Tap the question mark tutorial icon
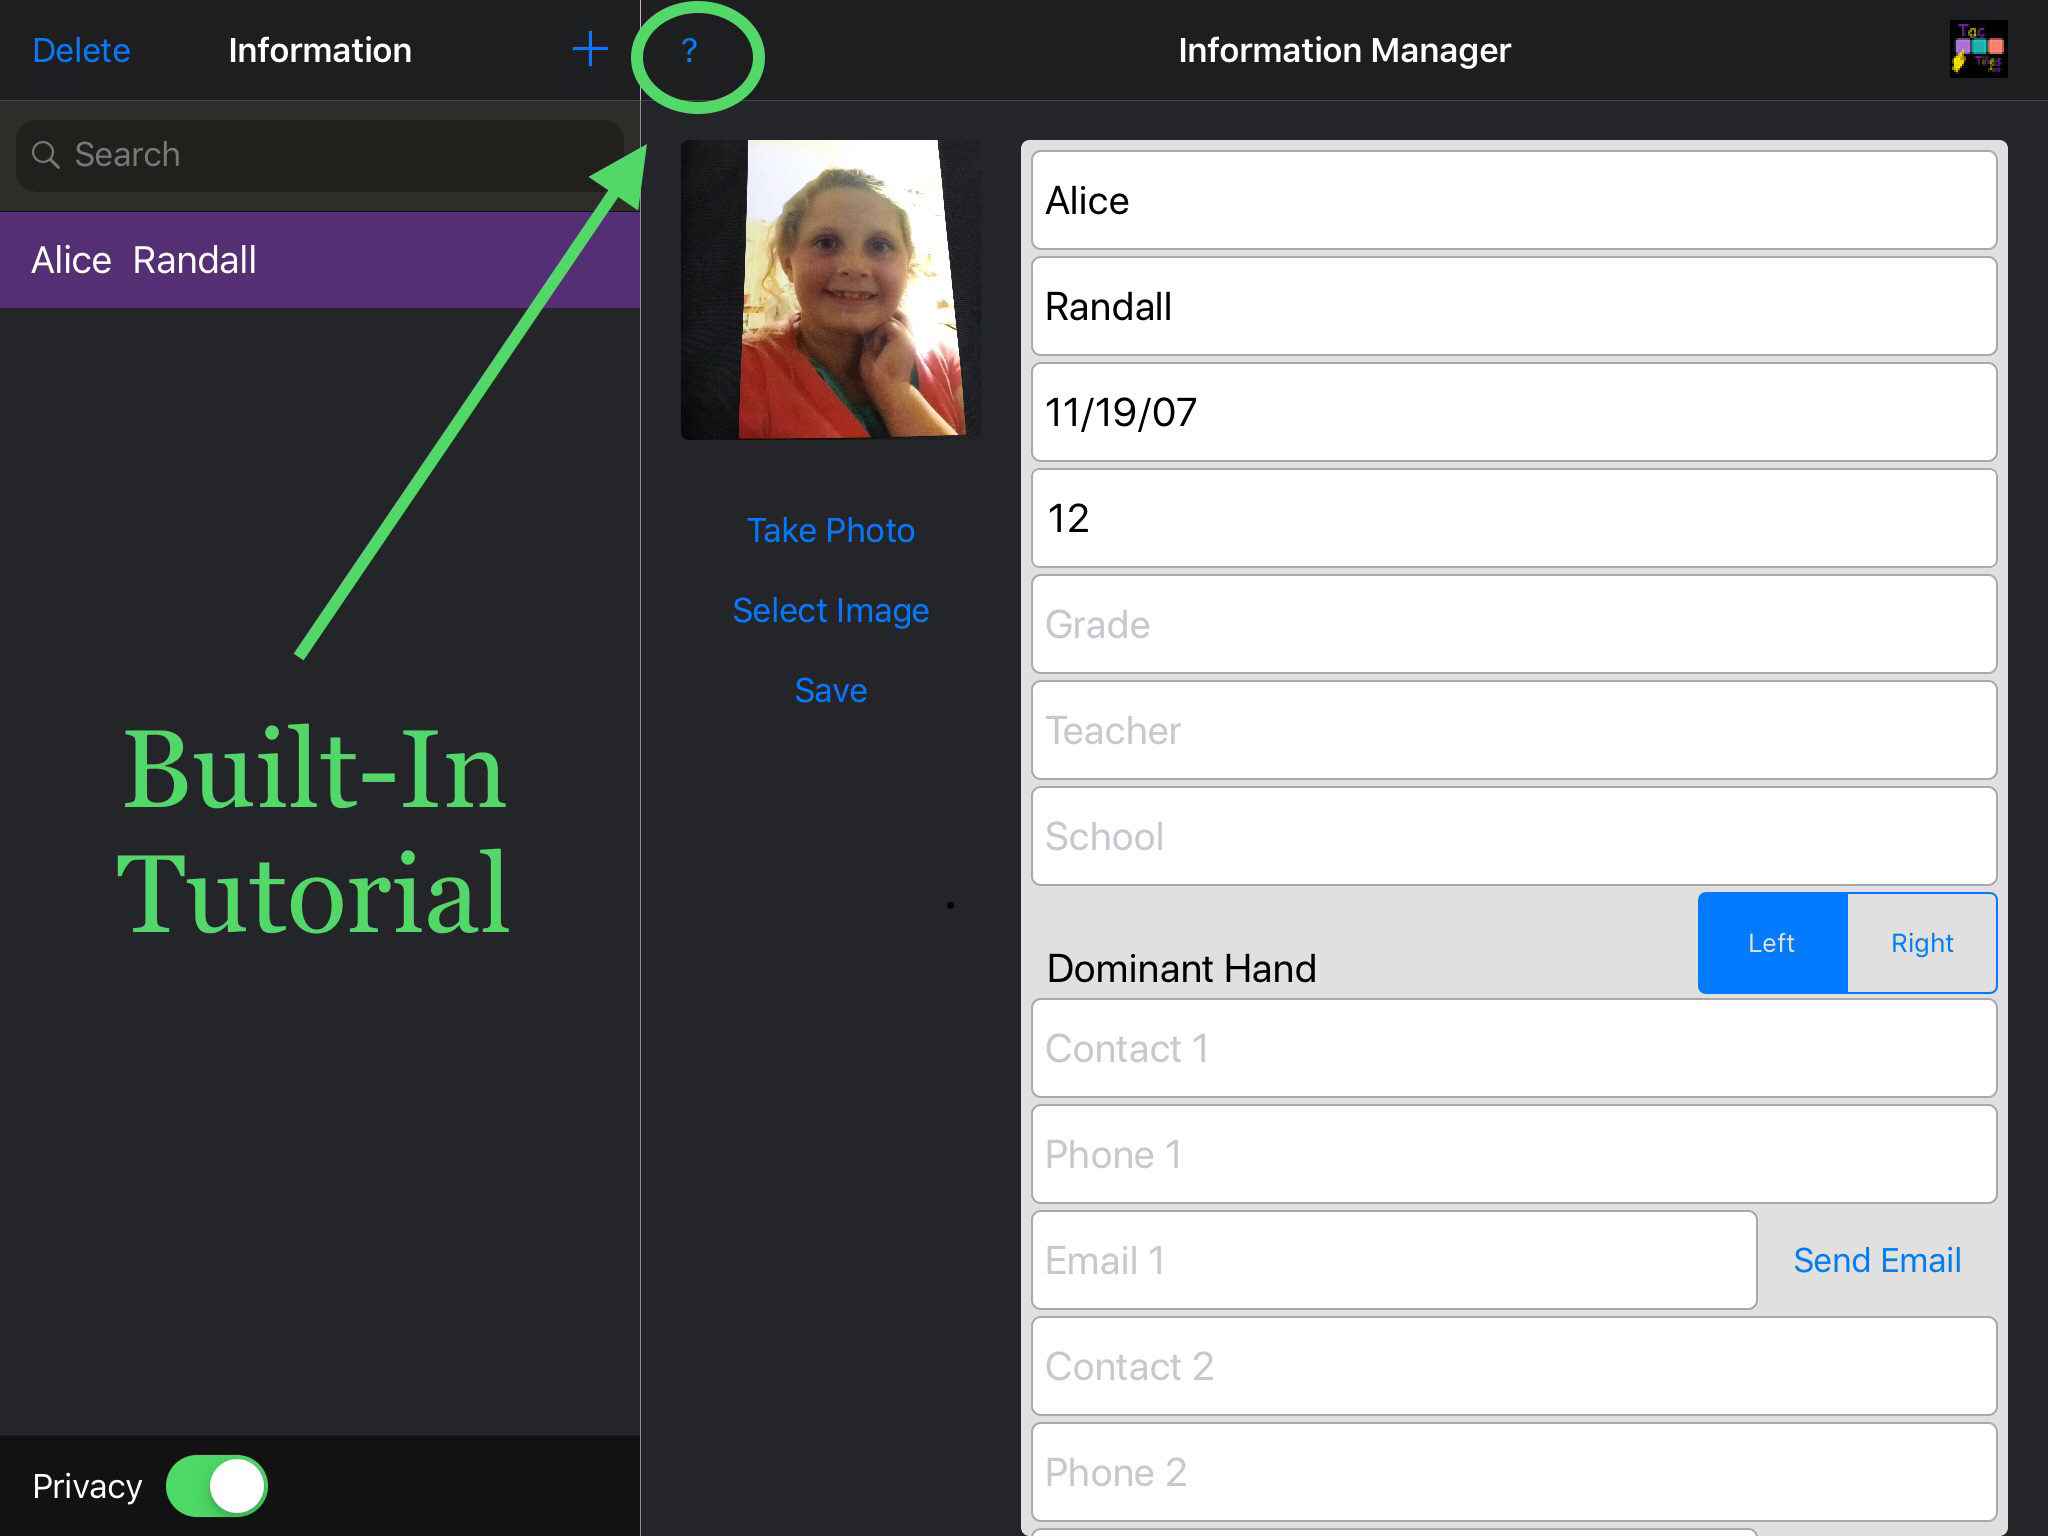This screenshot has width=2048, height=1536. point(689,50)
